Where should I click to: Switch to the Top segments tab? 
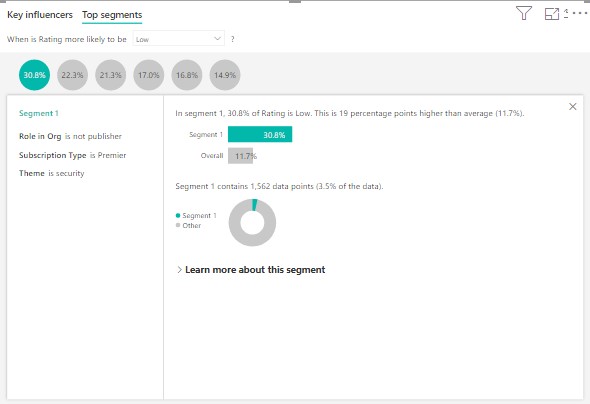click(x=112, y=15)
